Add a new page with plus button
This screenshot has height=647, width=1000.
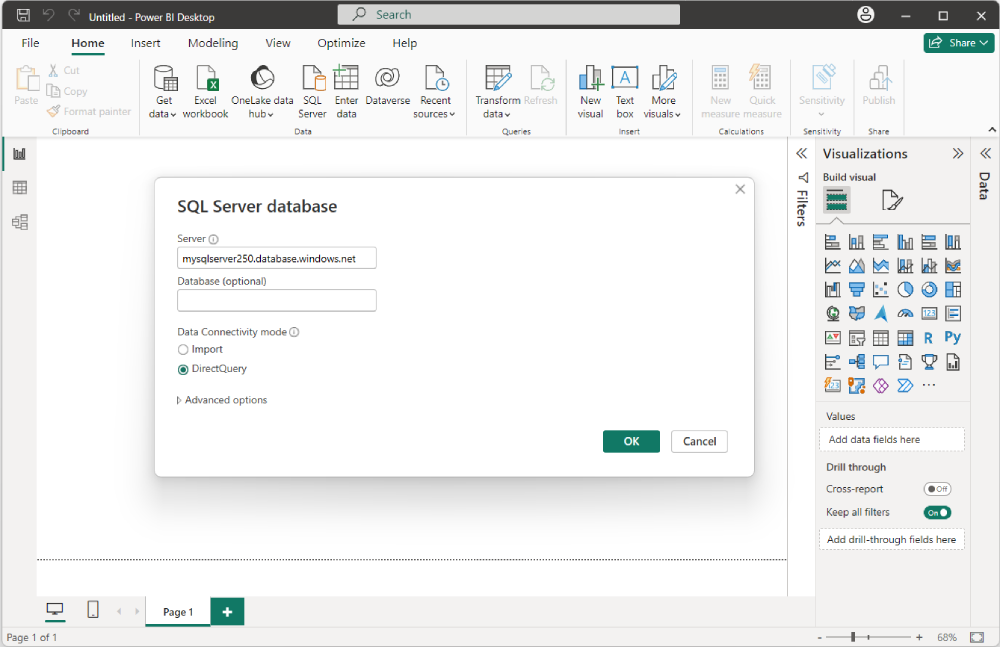tap(227, 612)
